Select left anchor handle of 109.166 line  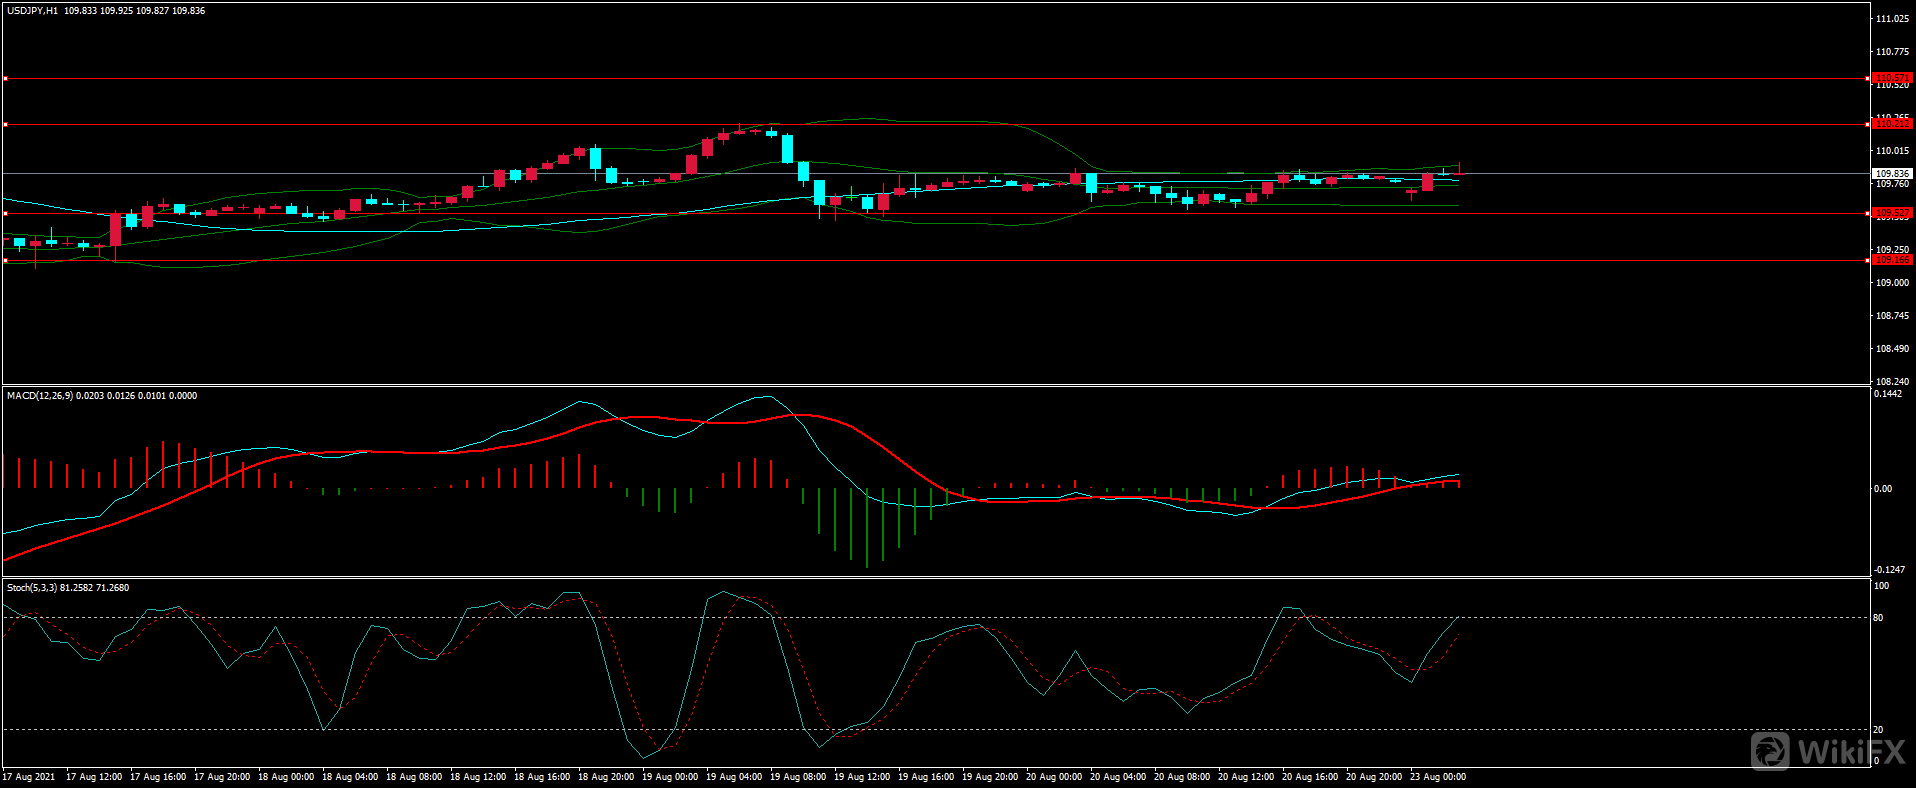[5, 261]
